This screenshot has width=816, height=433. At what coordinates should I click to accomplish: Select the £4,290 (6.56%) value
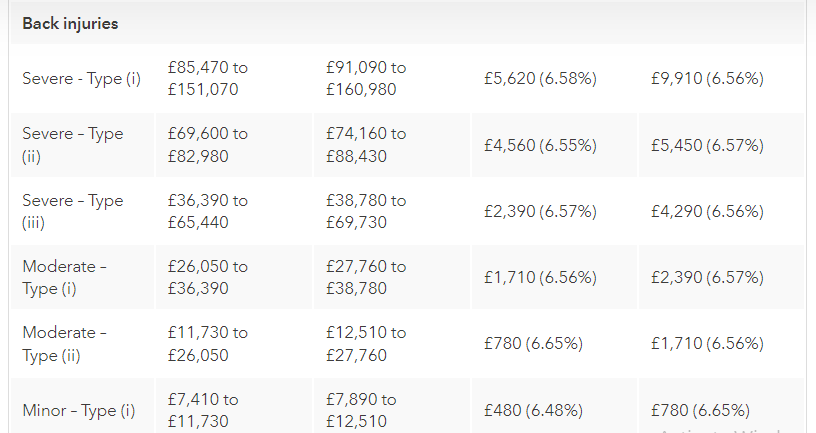click(x=707, y=211)
